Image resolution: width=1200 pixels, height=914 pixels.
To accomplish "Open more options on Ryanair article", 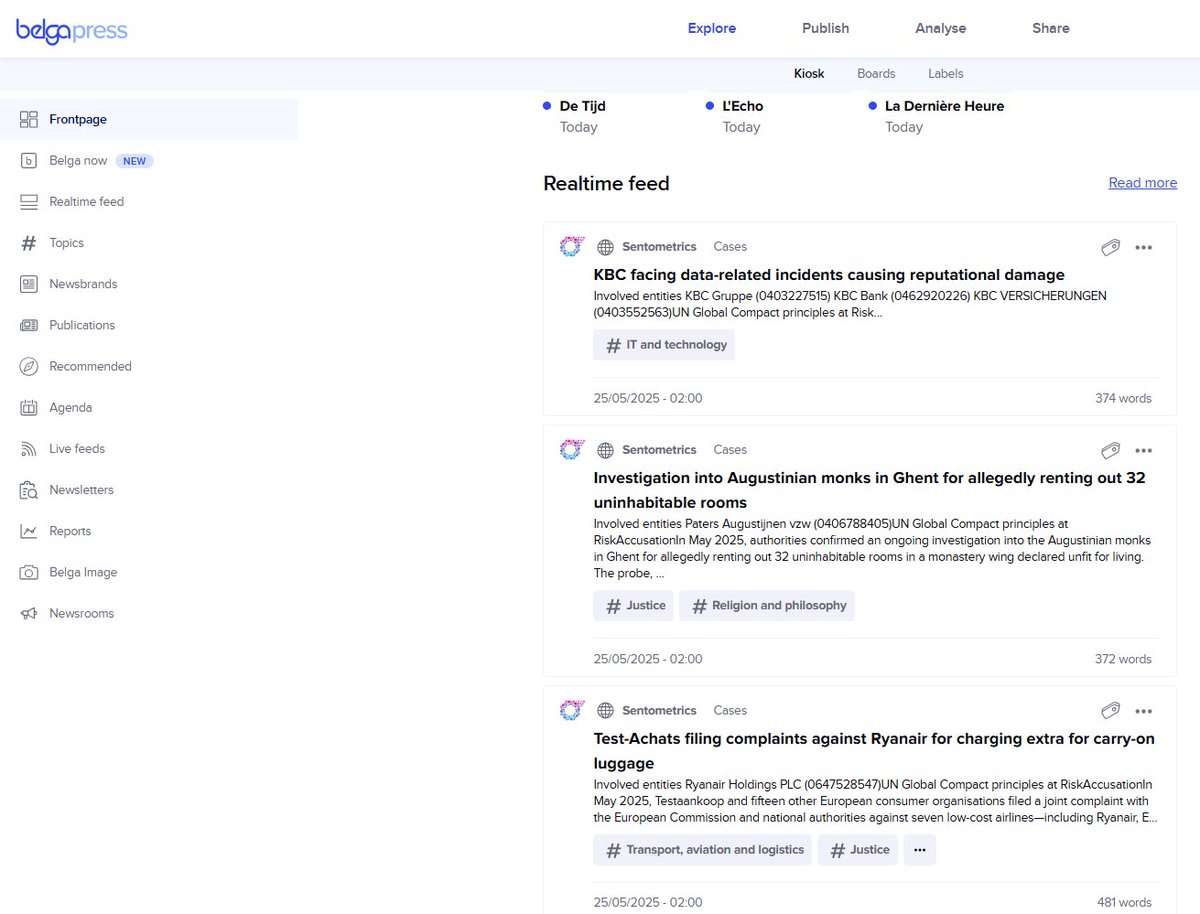I will [x=1144, y=712].
